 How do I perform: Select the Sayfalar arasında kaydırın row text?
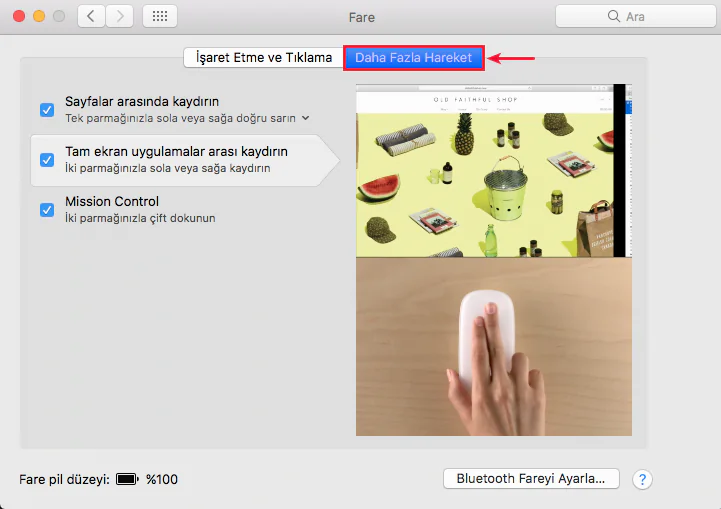[142, 101]
